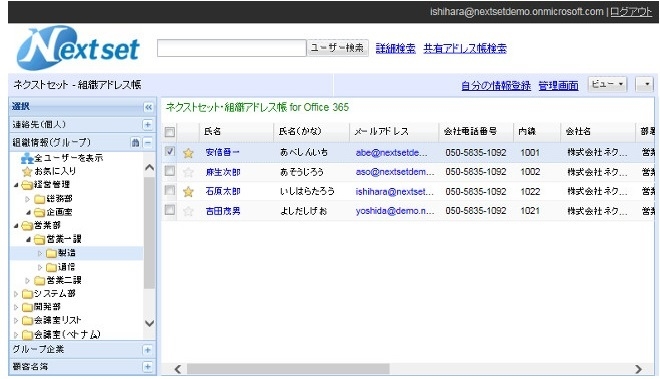Click the システム部 folder icon
The height and width of the screenshot is (379, 660).
click(28, 294)
